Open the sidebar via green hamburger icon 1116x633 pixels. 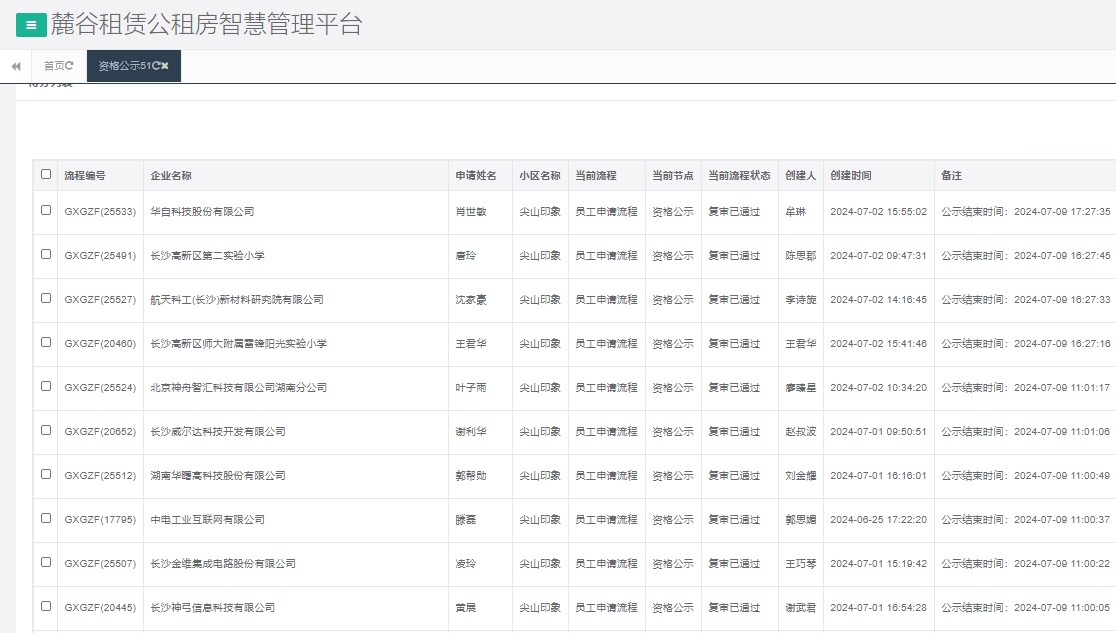click(x=31, y=23)
